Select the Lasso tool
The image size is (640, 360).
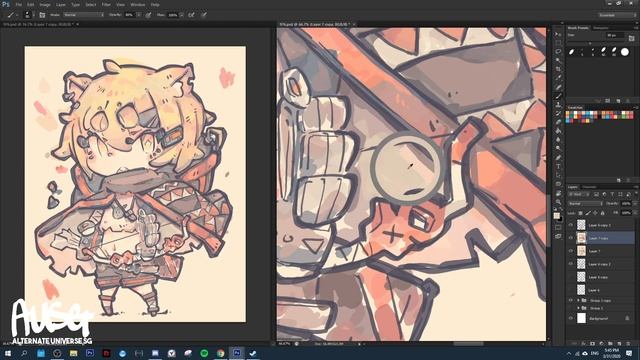pos(558,51)
